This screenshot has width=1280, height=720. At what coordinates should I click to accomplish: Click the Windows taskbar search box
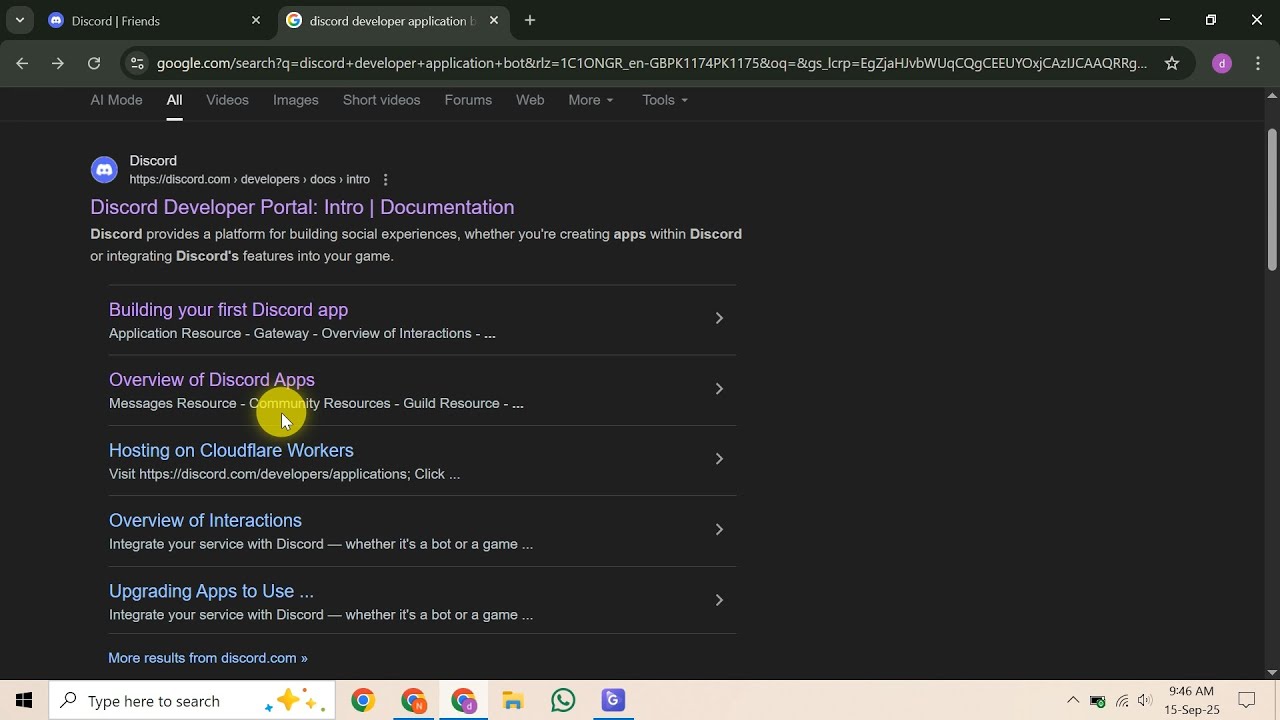coord(190,701)
